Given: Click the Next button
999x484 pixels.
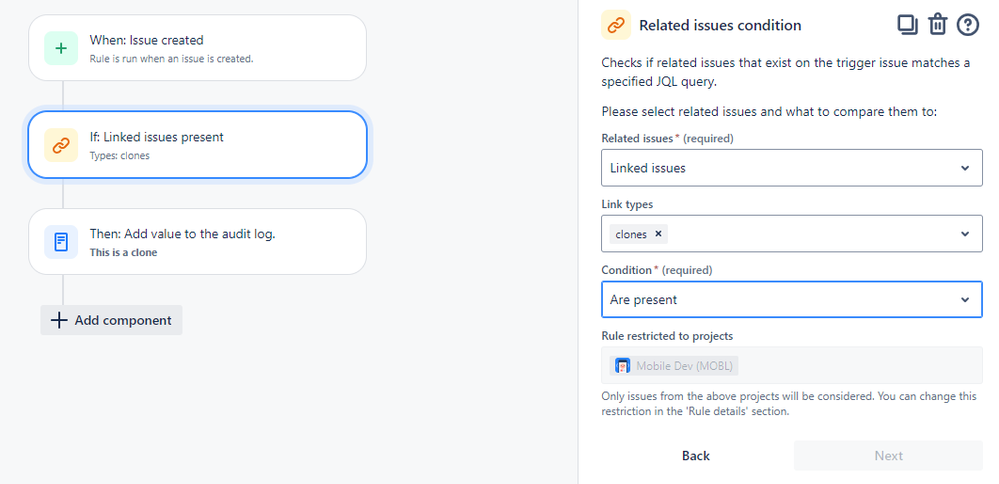Looking at the screenshot, I should click(888, 456).
